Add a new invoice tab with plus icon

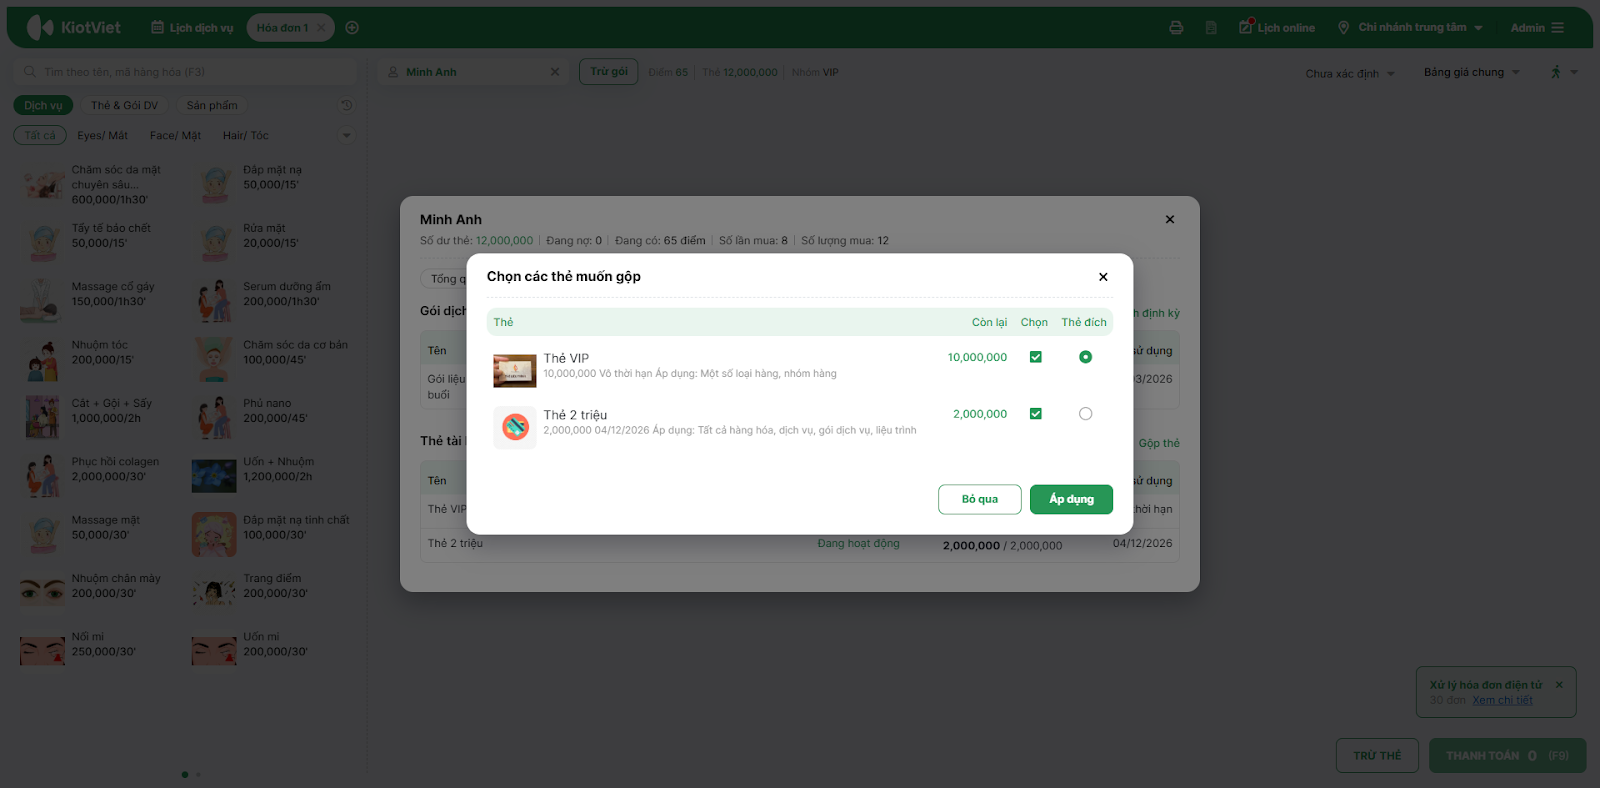coord(352,28)
